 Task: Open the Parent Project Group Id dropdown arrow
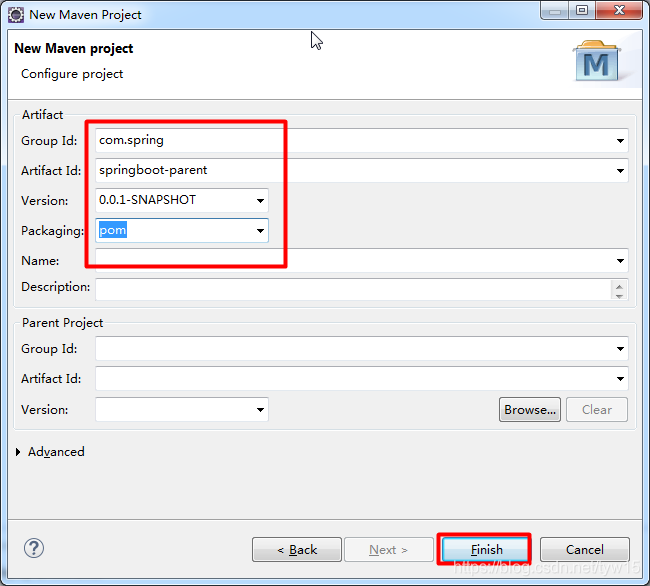pos(620,349)
